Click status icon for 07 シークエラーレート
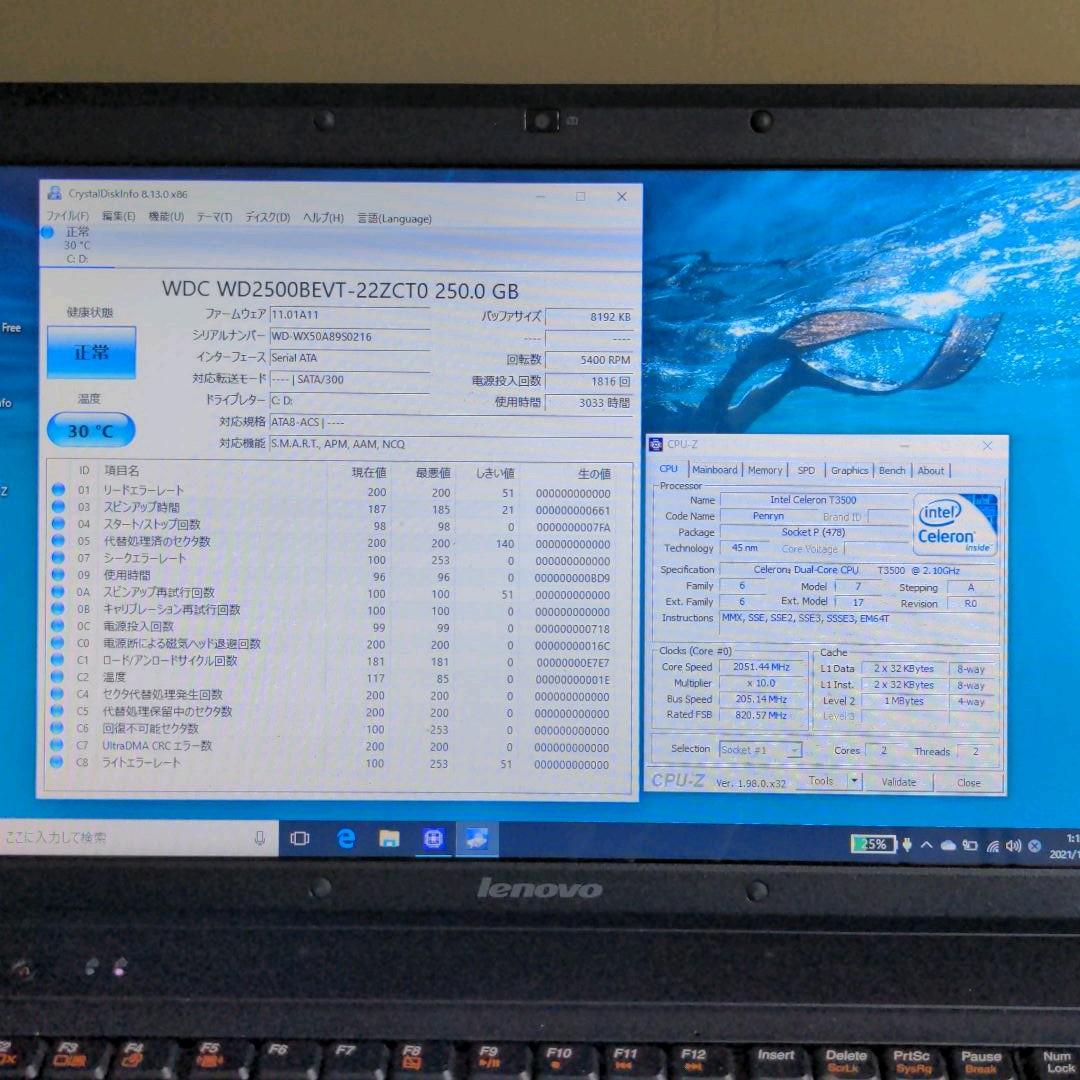1080x1080 pixels. 59,557
